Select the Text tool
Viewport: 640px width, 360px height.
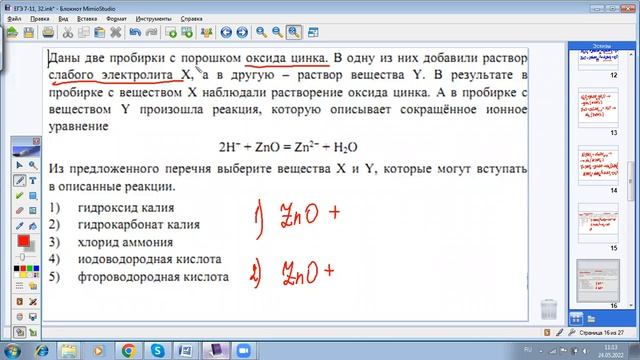pyautogui.click(x=33, y=180)
